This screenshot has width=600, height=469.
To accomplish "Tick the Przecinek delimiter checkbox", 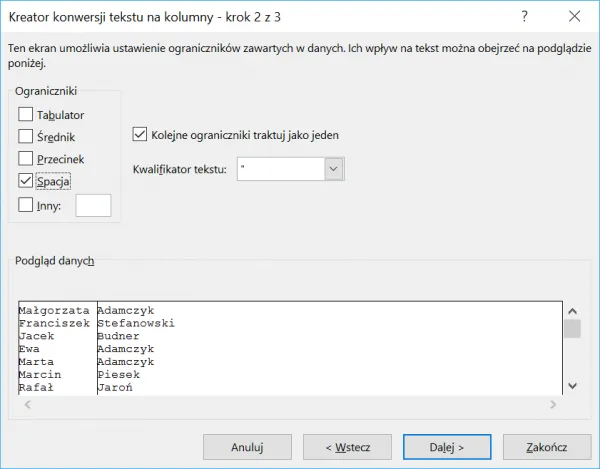I will [x=26, y=158].
